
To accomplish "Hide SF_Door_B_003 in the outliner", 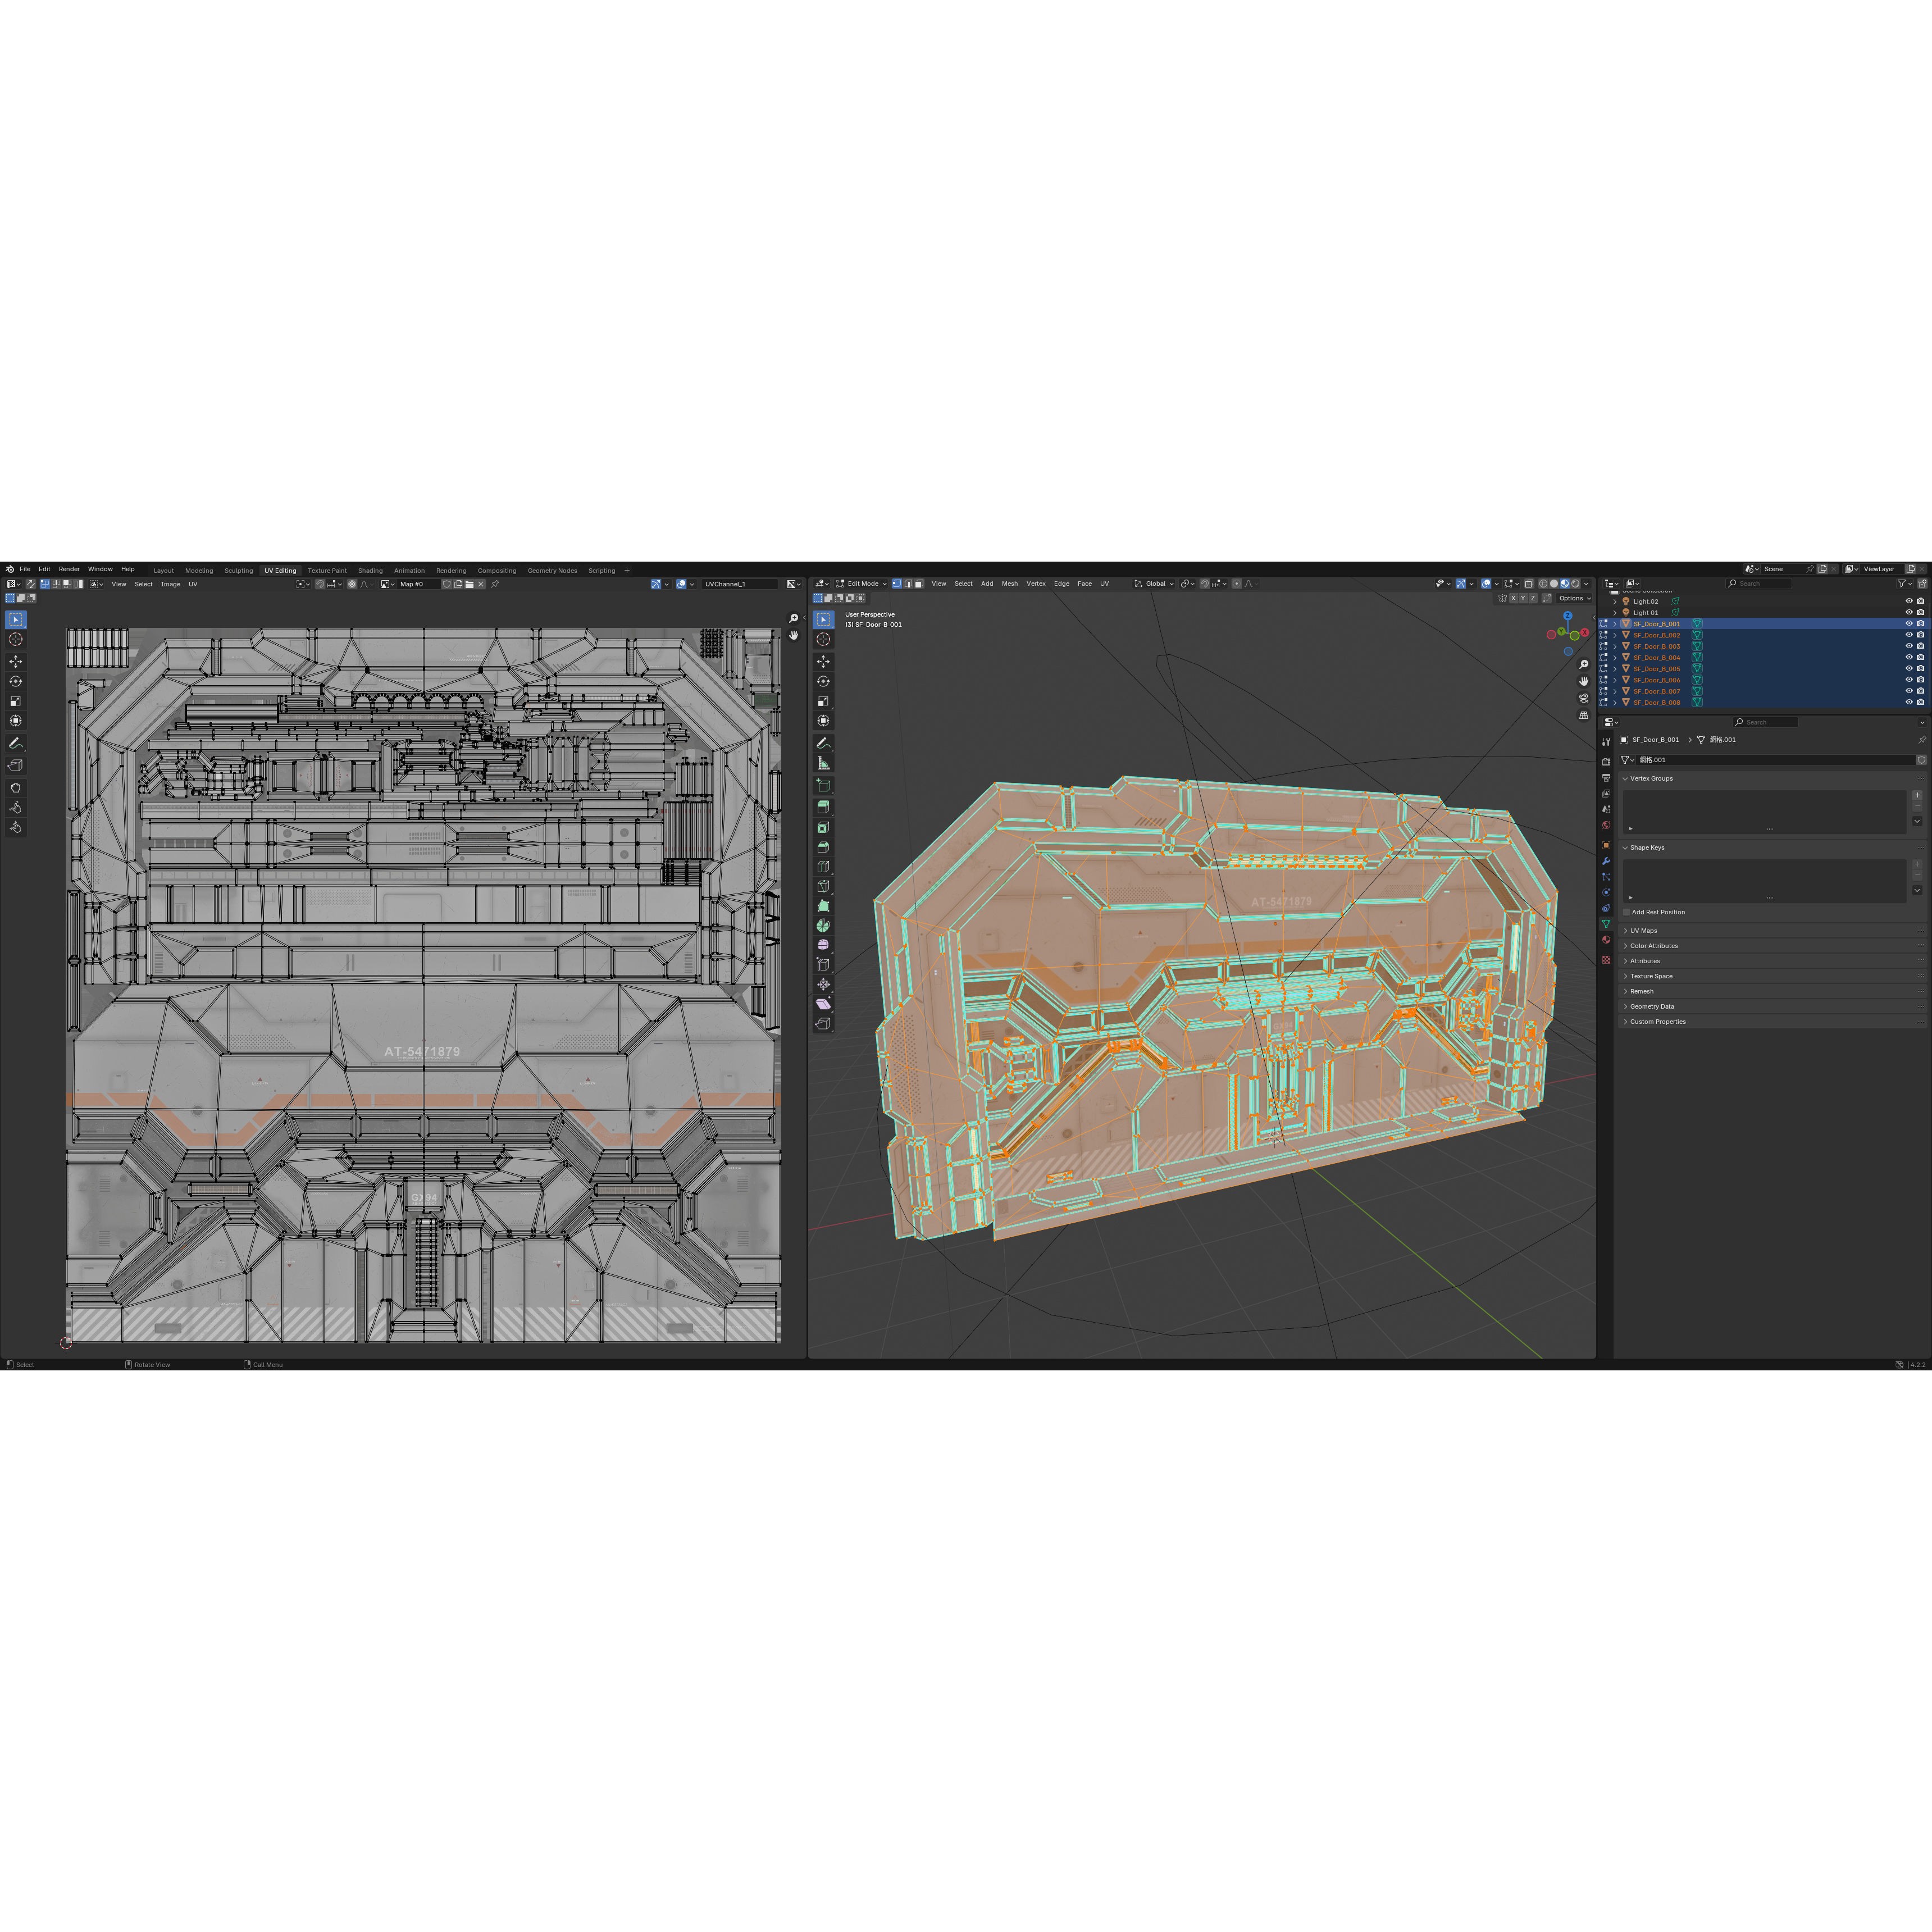I will 1909,646.
